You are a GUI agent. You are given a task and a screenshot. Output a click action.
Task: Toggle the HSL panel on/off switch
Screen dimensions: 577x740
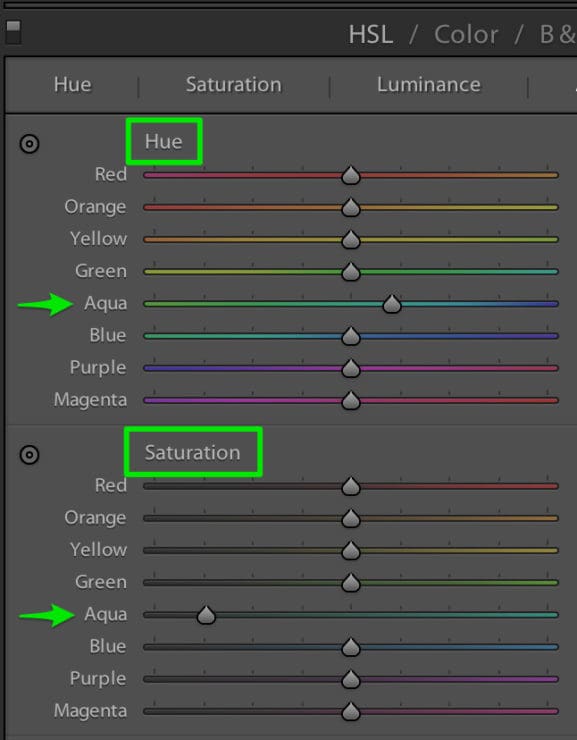tap(13, 33)
